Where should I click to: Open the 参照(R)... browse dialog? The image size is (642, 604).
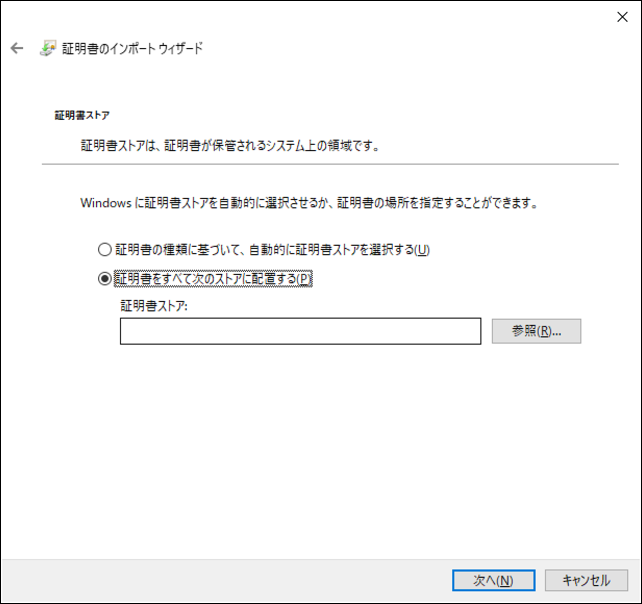tap(536, 331)
